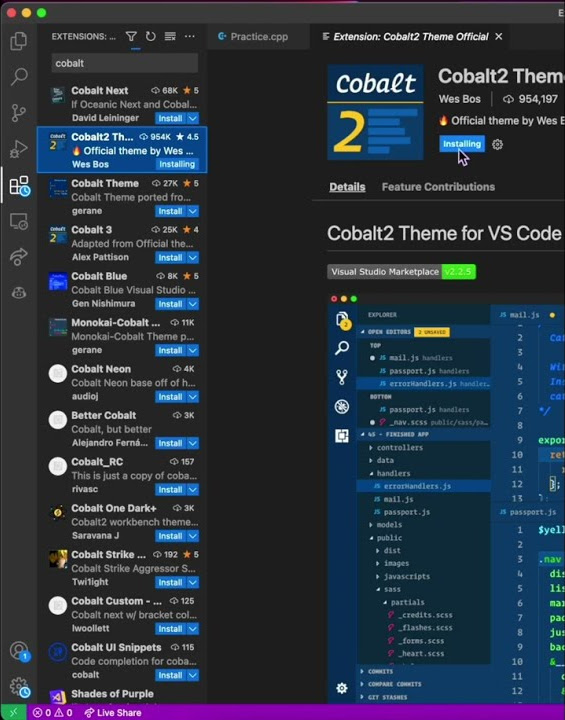
Task: Open the Feature Contributions tab
Action: coord(438,187)
